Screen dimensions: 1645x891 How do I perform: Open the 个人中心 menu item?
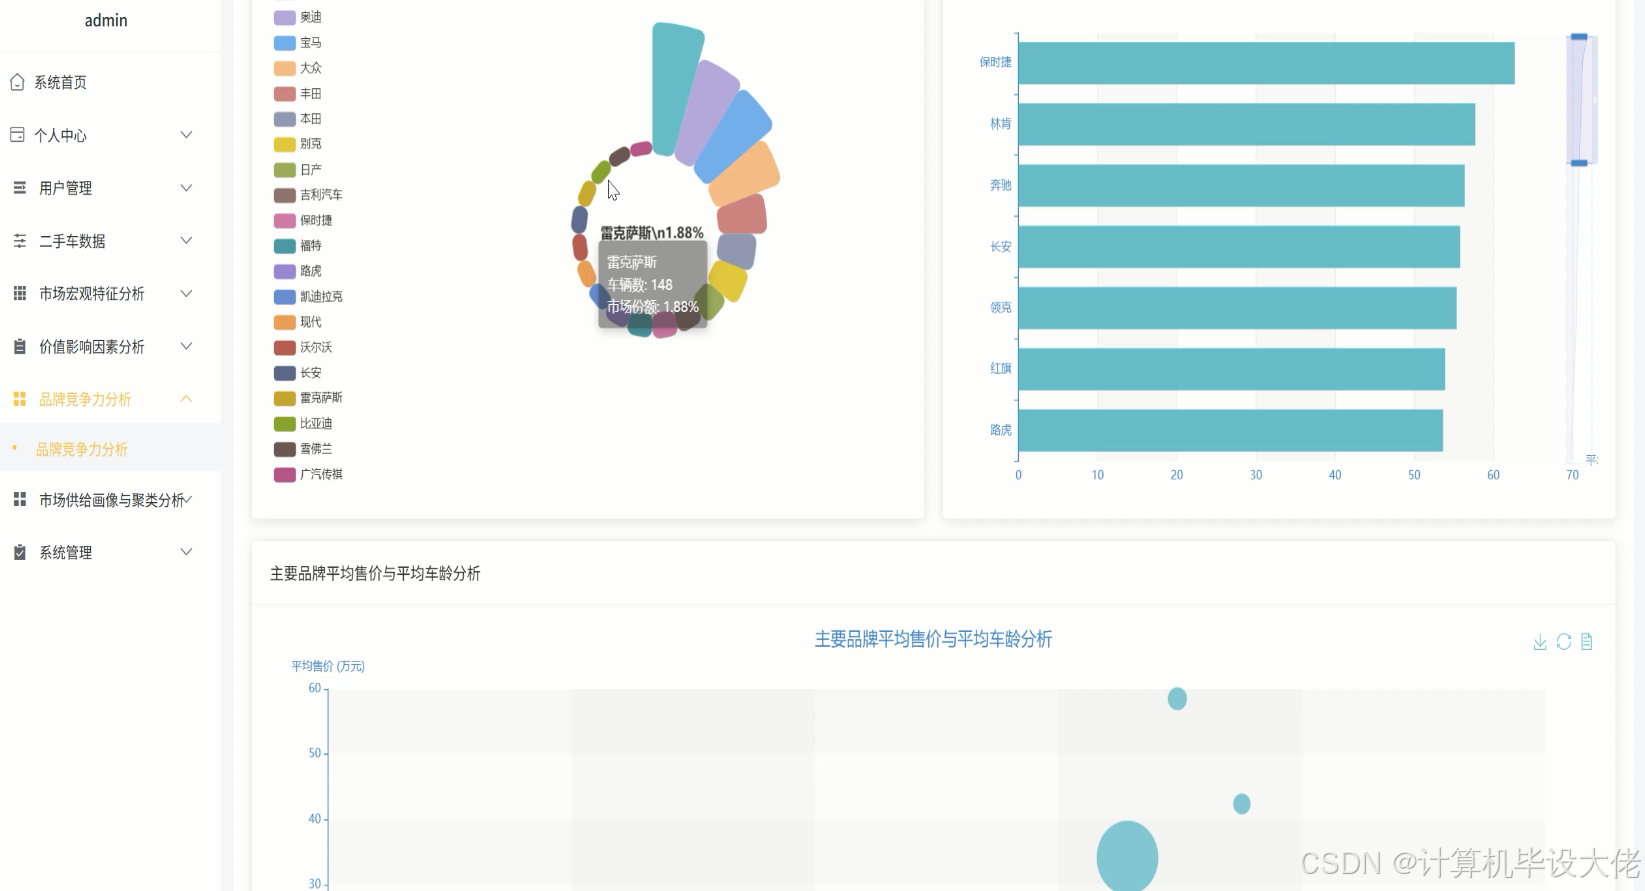pyautogui.click(x=110, y=135)
